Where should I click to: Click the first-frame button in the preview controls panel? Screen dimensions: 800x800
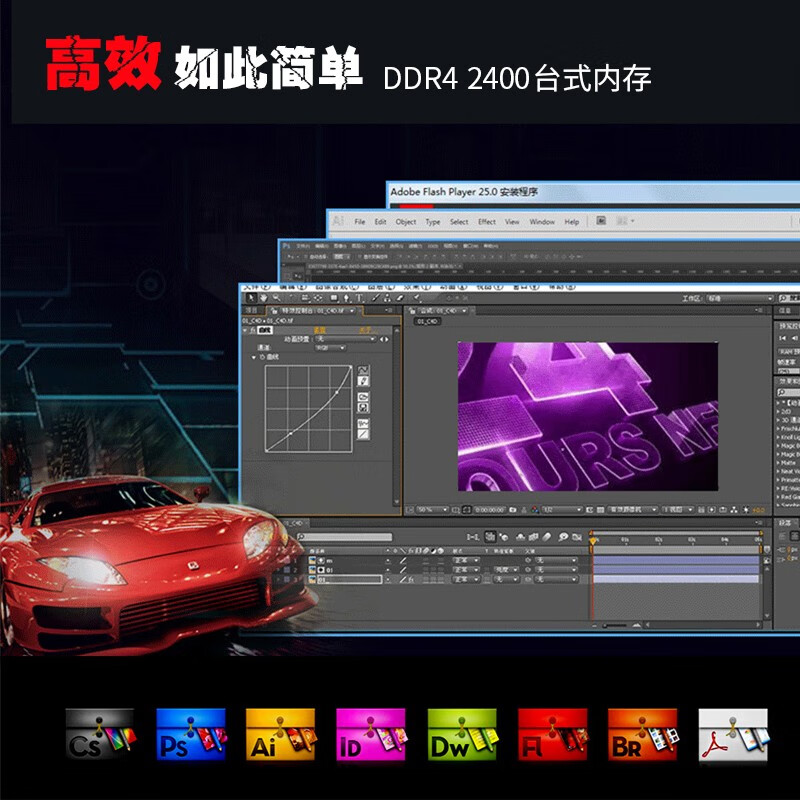point(783,338)
